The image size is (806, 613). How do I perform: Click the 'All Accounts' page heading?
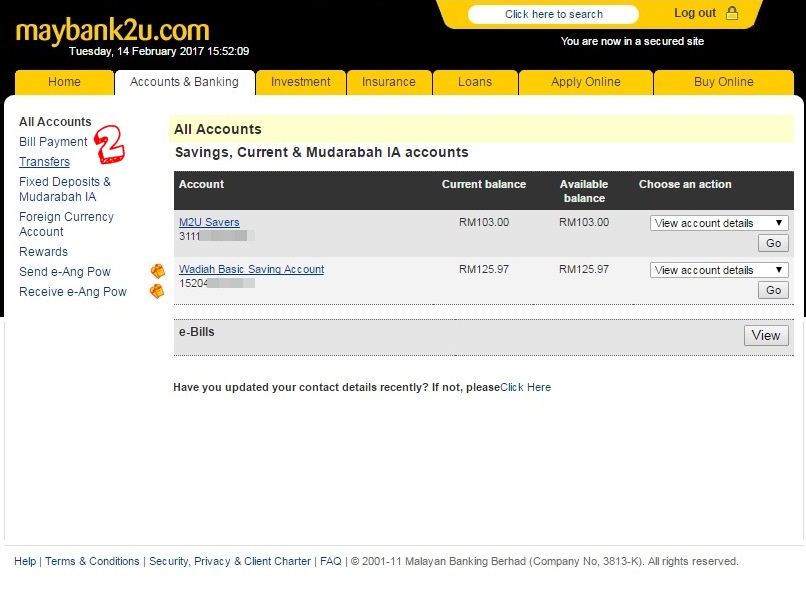[218, 129]
